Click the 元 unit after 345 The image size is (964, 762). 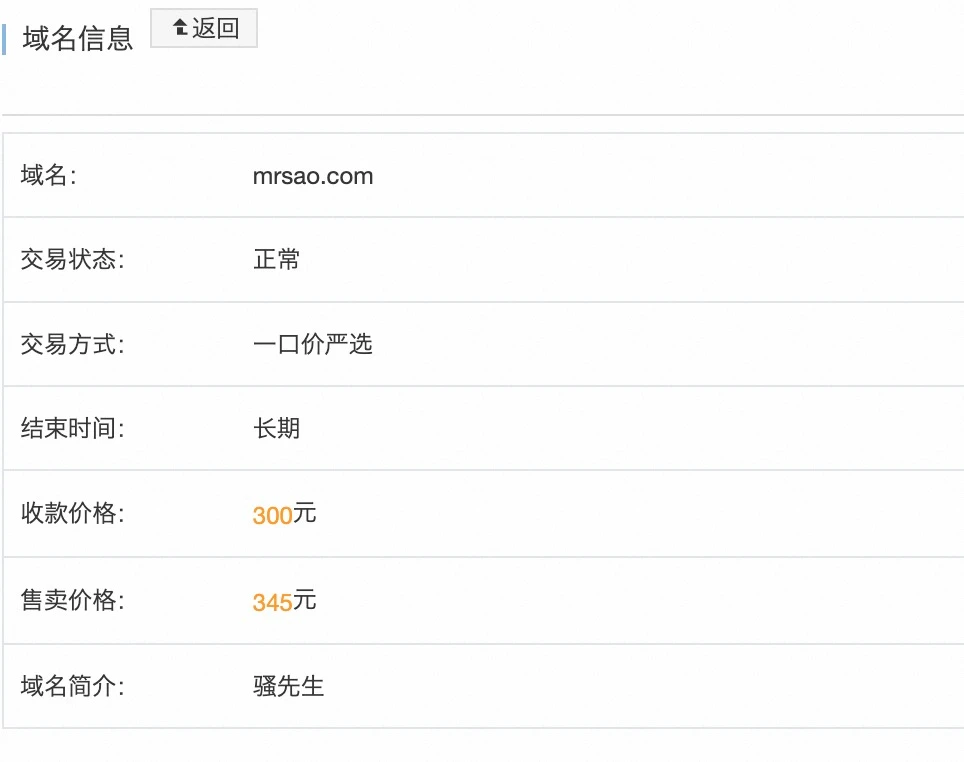305,601
